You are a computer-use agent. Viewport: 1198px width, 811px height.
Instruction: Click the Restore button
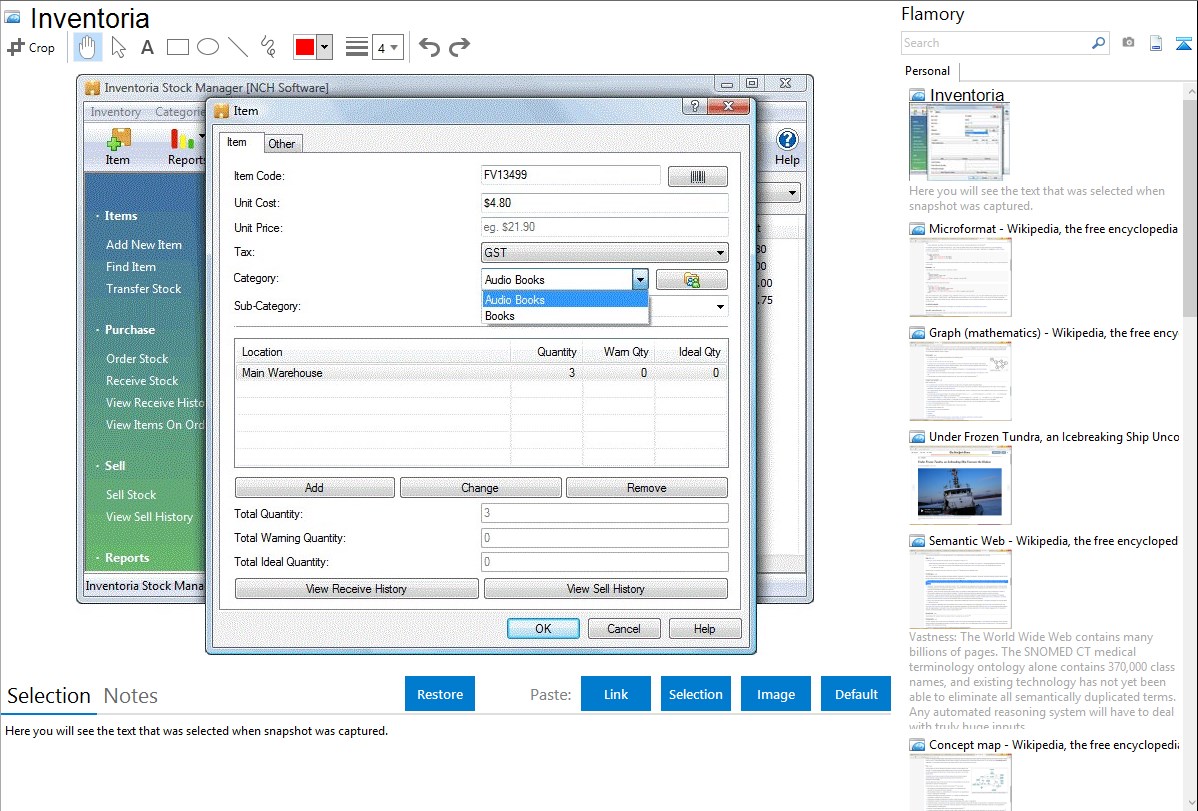pyautogui.click(x=440, y=694)
